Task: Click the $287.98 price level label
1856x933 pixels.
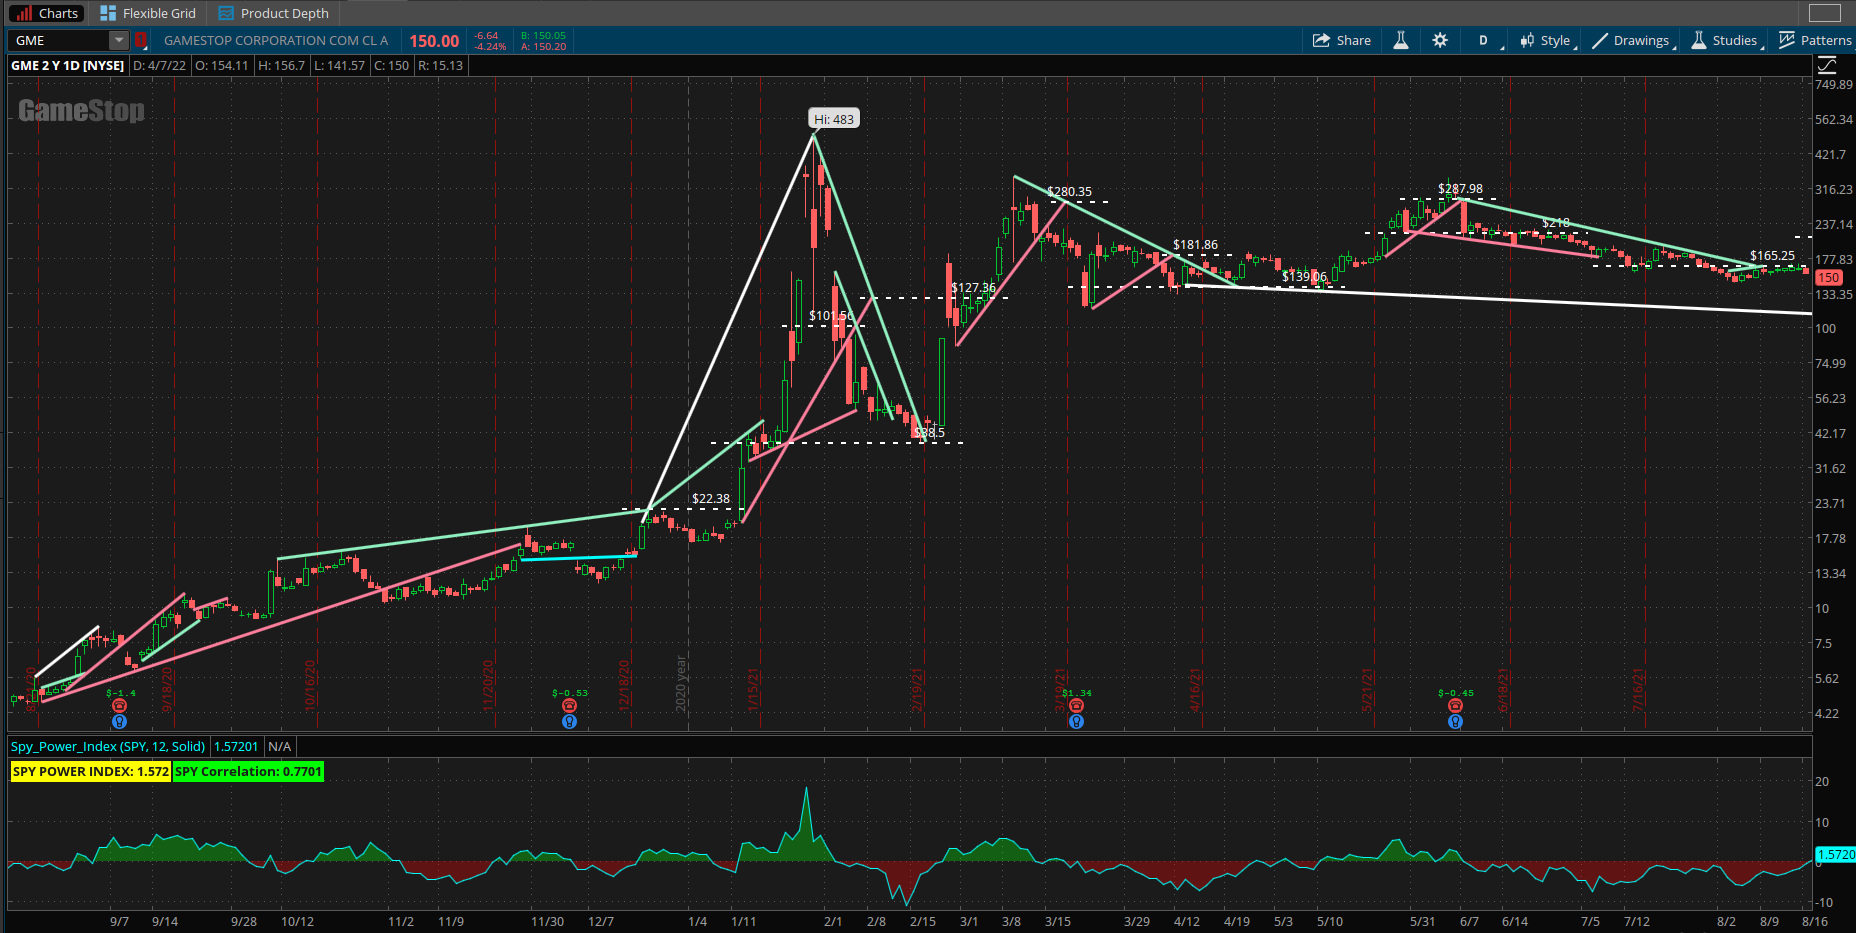Action: pos(1460,188)
